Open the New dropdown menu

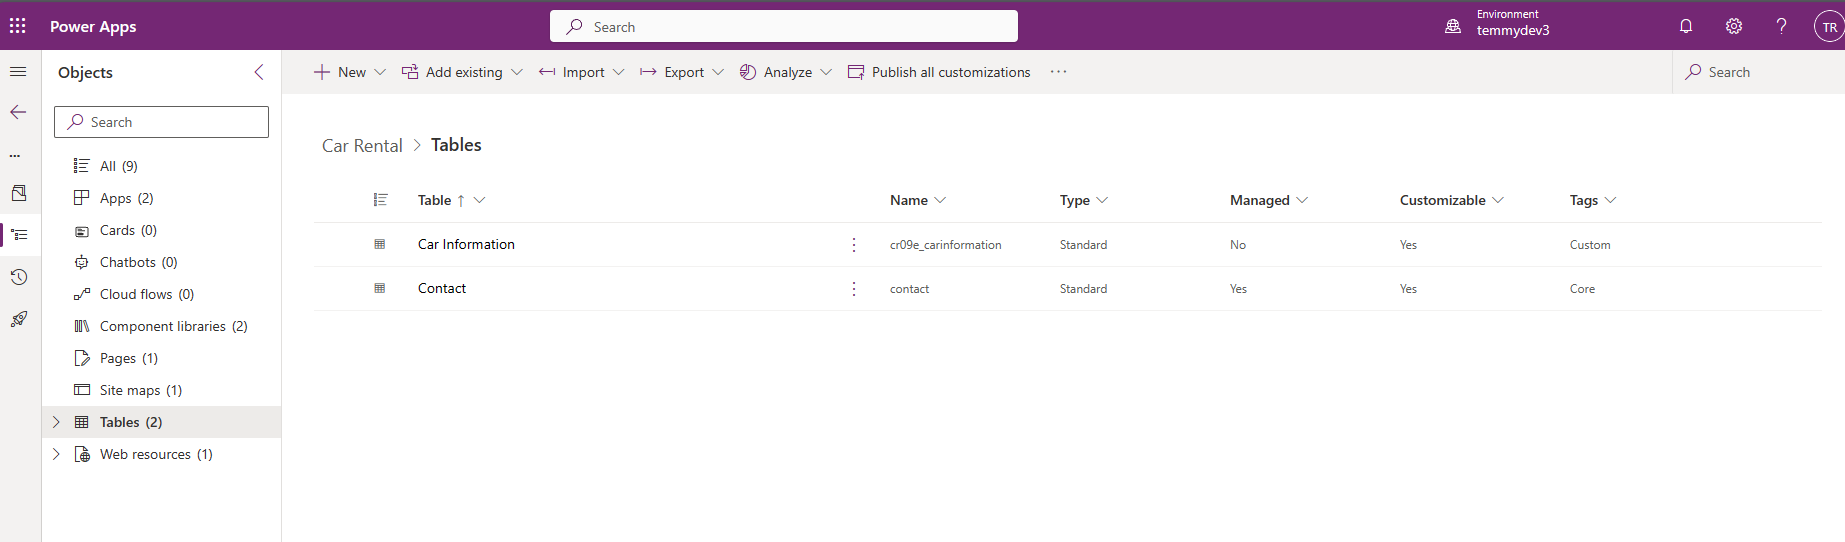coord(350,72)
